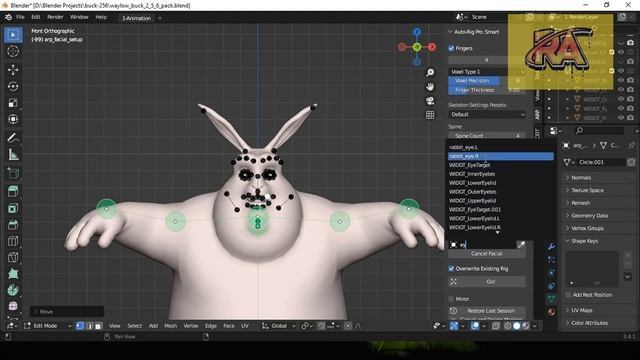Image resolution: width=640 pixels, height=360 pixels.
Task: Enable the Fingers checkbox
Action: click(x=451, y=48)
